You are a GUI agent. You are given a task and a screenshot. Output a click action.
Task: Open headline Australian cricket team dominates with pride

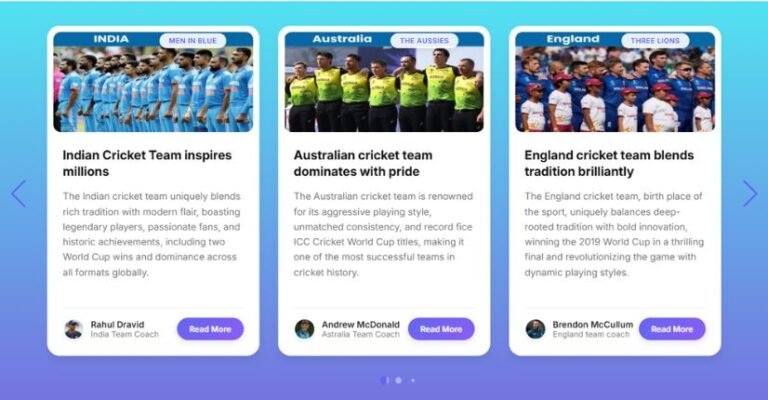click(363, 163)
